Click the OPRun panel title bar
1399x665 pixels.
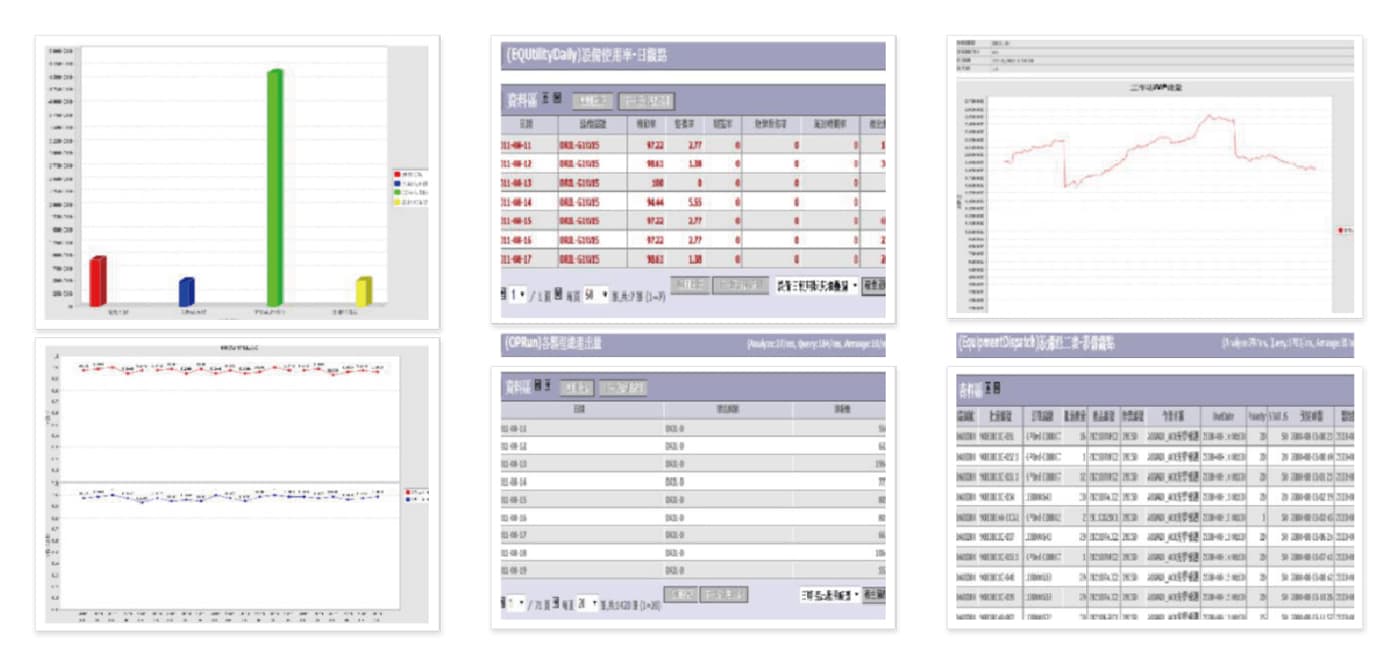(x=693, y=344)
